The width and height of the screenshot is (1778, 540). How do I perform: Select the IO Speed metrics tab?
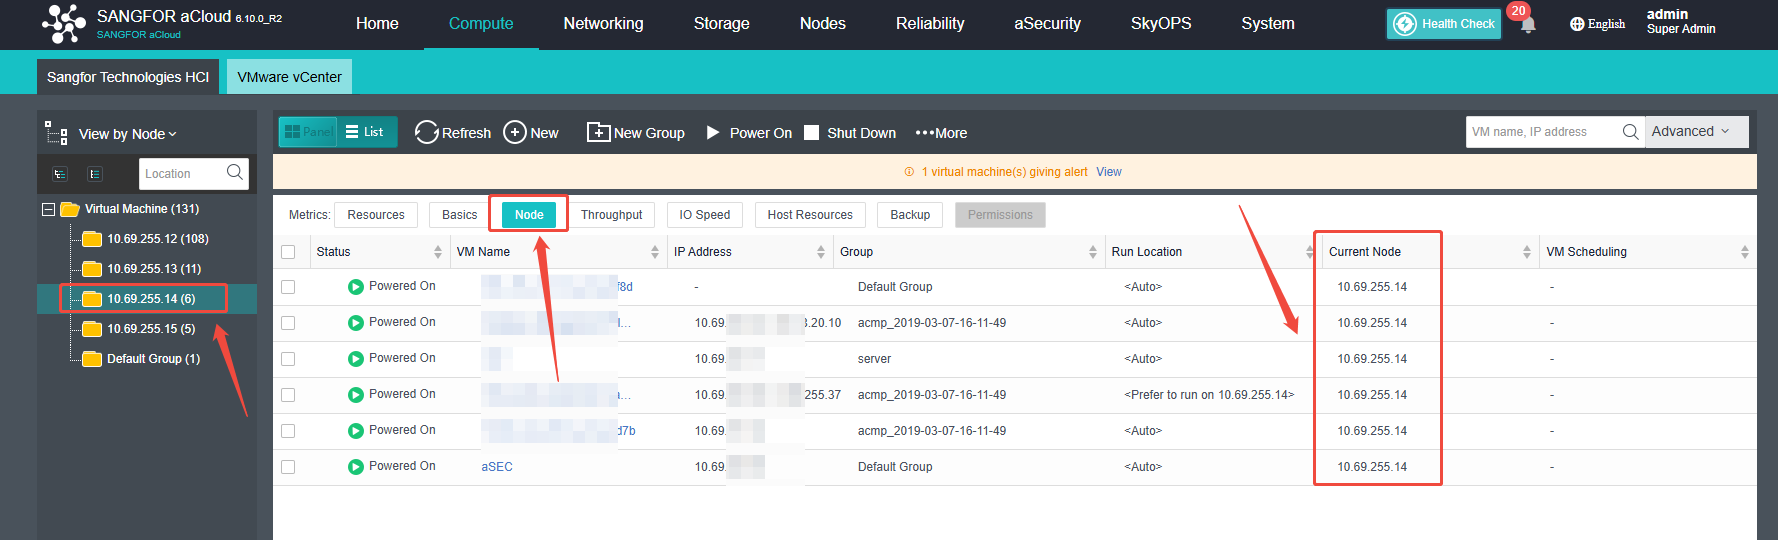point(705,215)
